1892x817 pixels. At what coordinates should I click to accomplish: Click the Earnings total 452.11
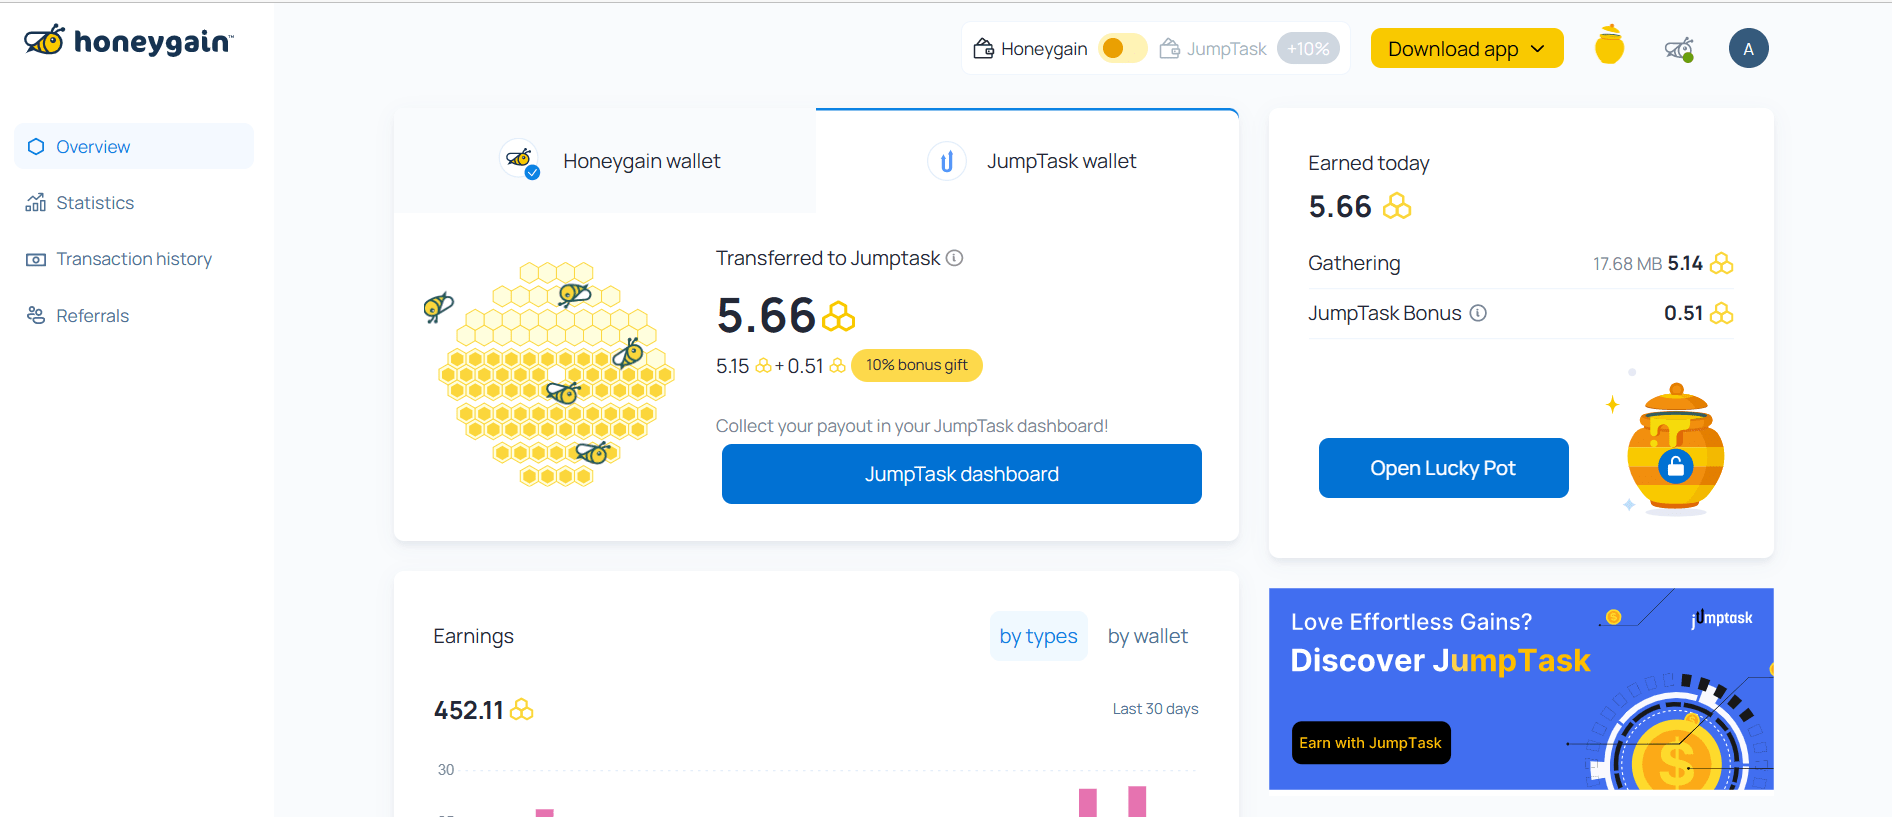468,710
